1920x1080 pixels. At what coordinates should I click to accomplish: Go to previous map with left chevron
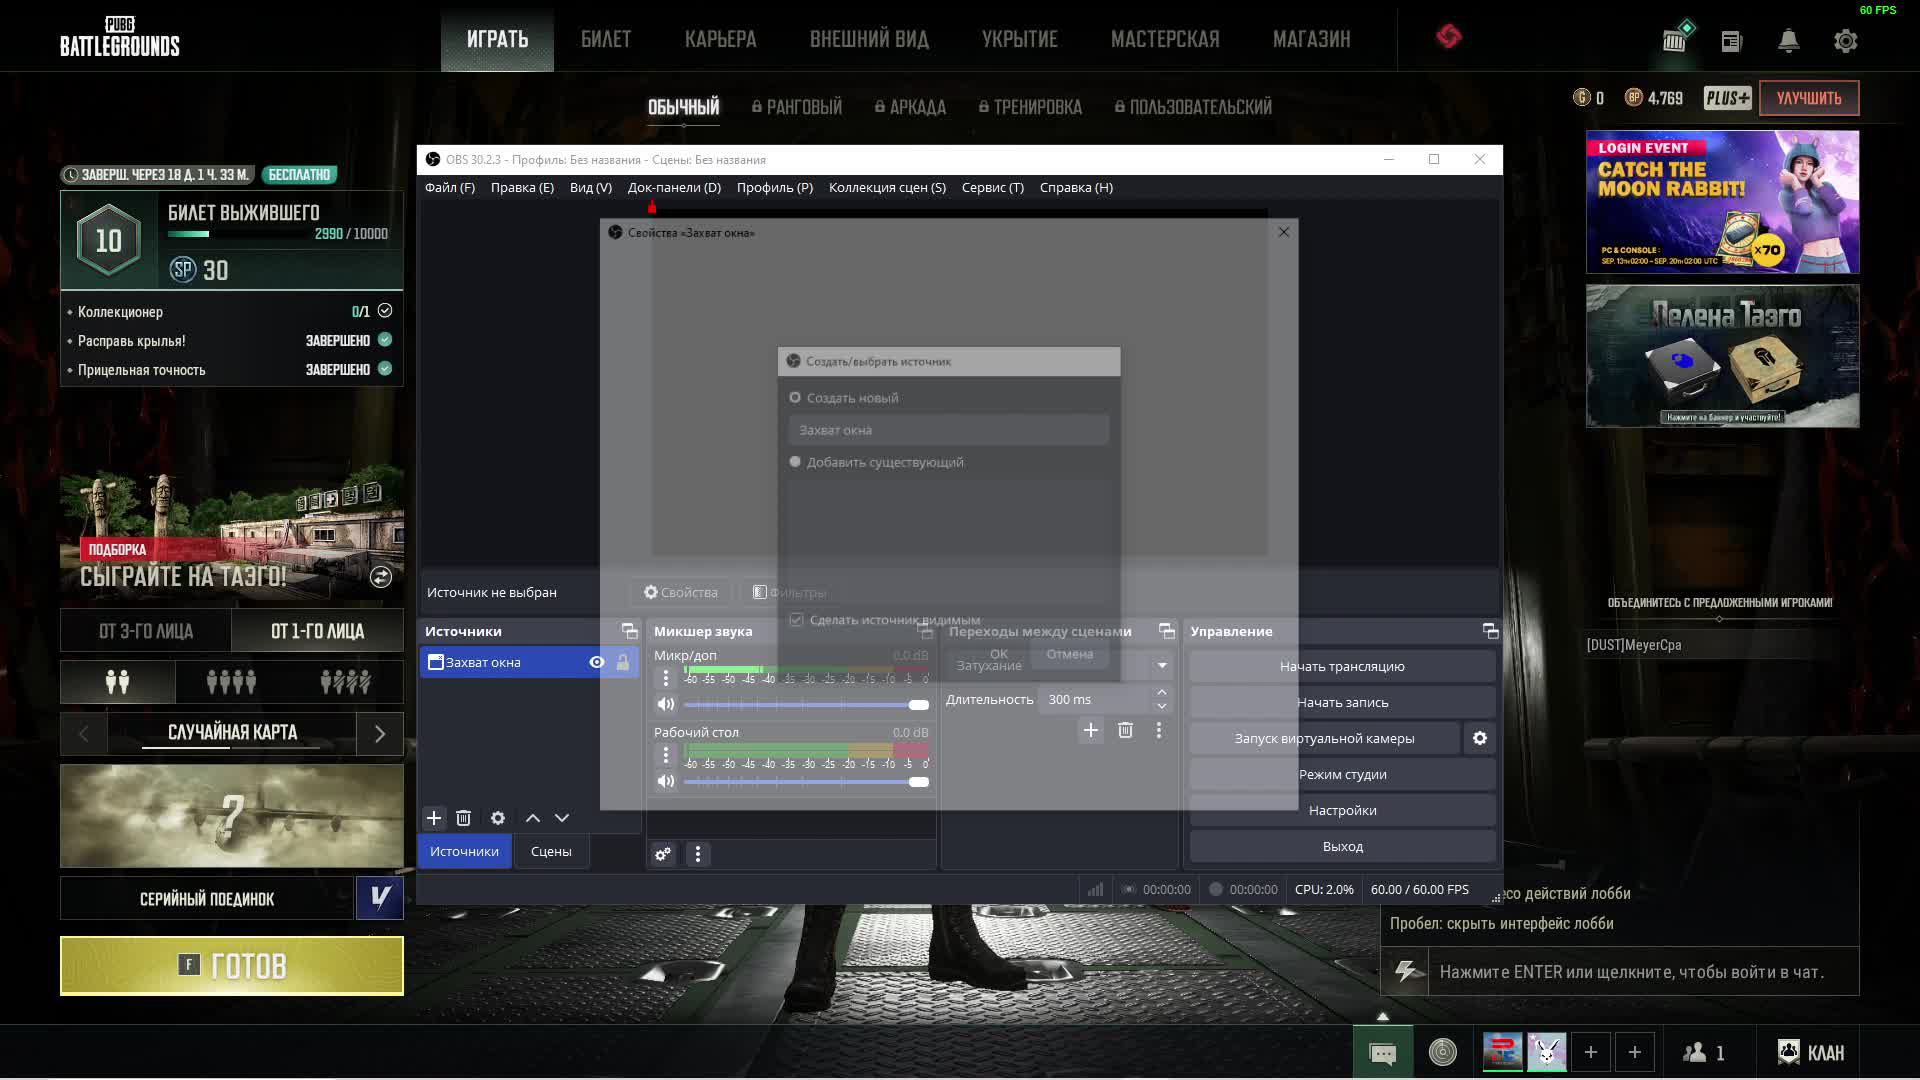[84, 734]
